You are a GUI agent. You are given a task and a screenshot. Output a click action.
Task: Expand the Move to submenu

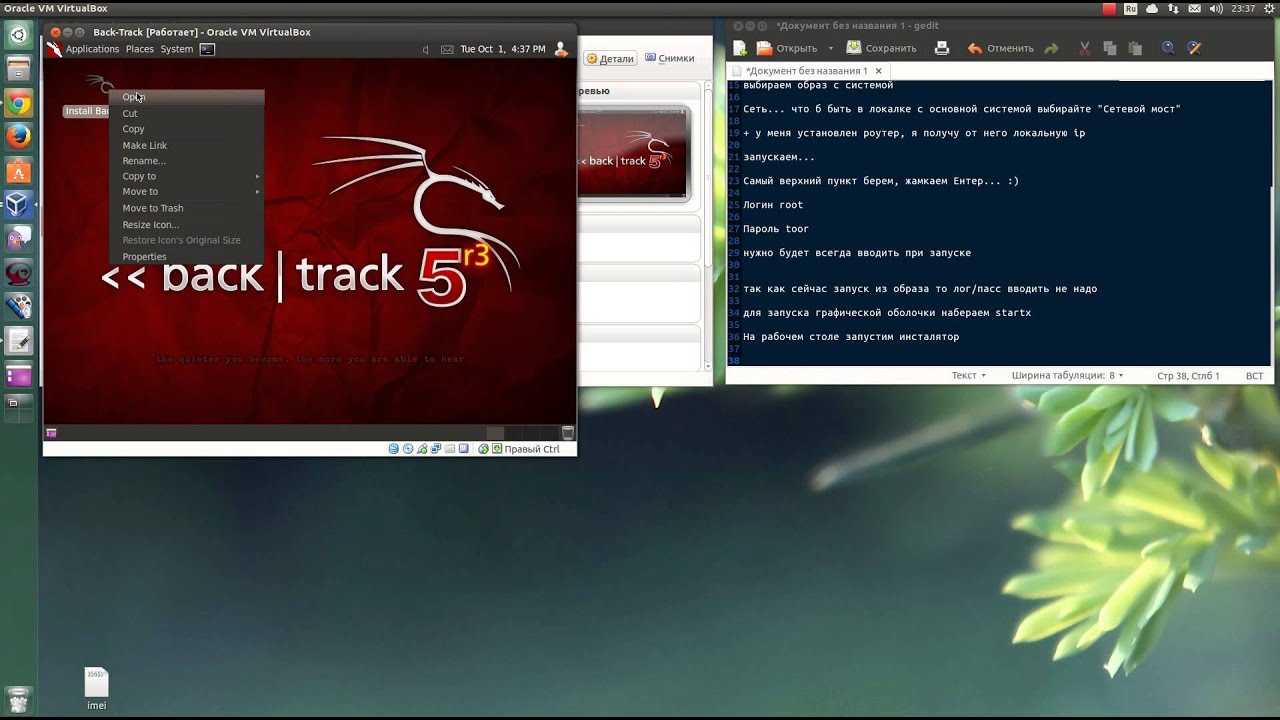186,191
